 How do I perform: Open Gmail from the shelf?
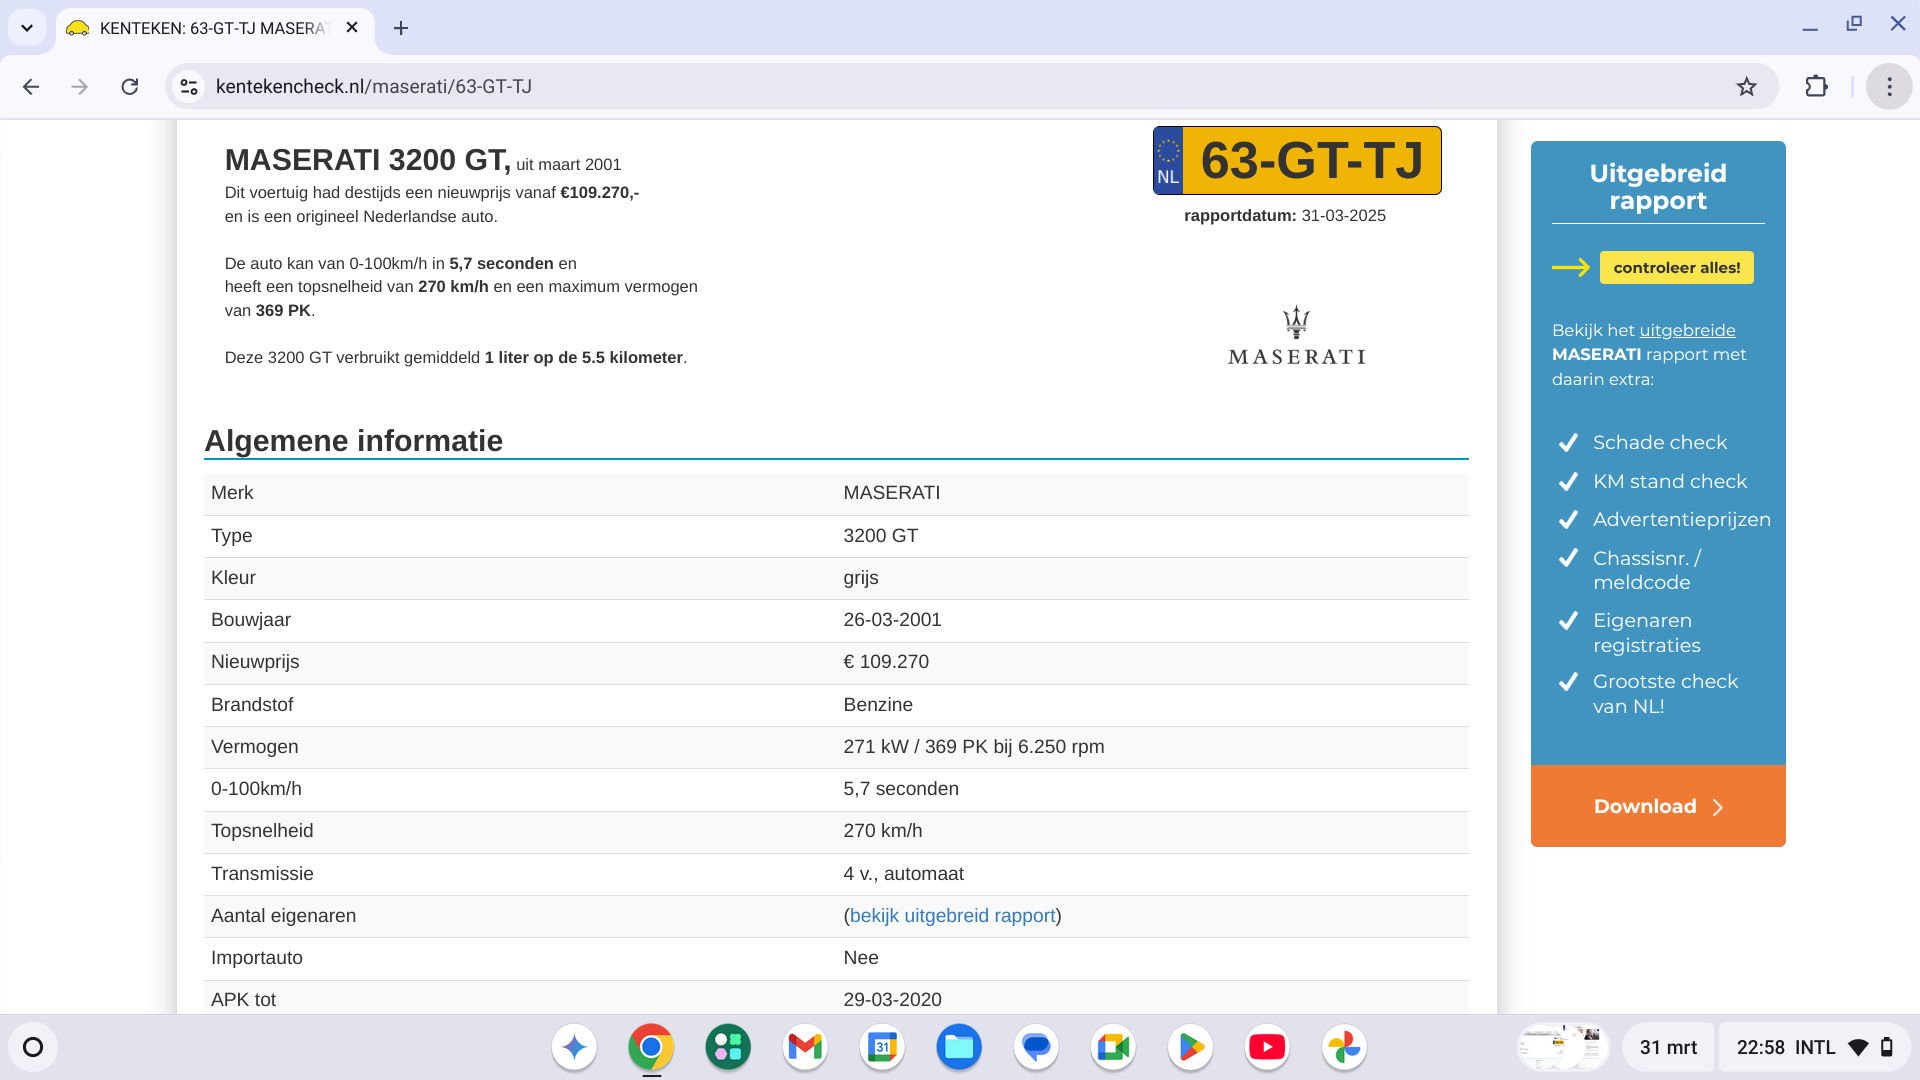(805, 1047)
